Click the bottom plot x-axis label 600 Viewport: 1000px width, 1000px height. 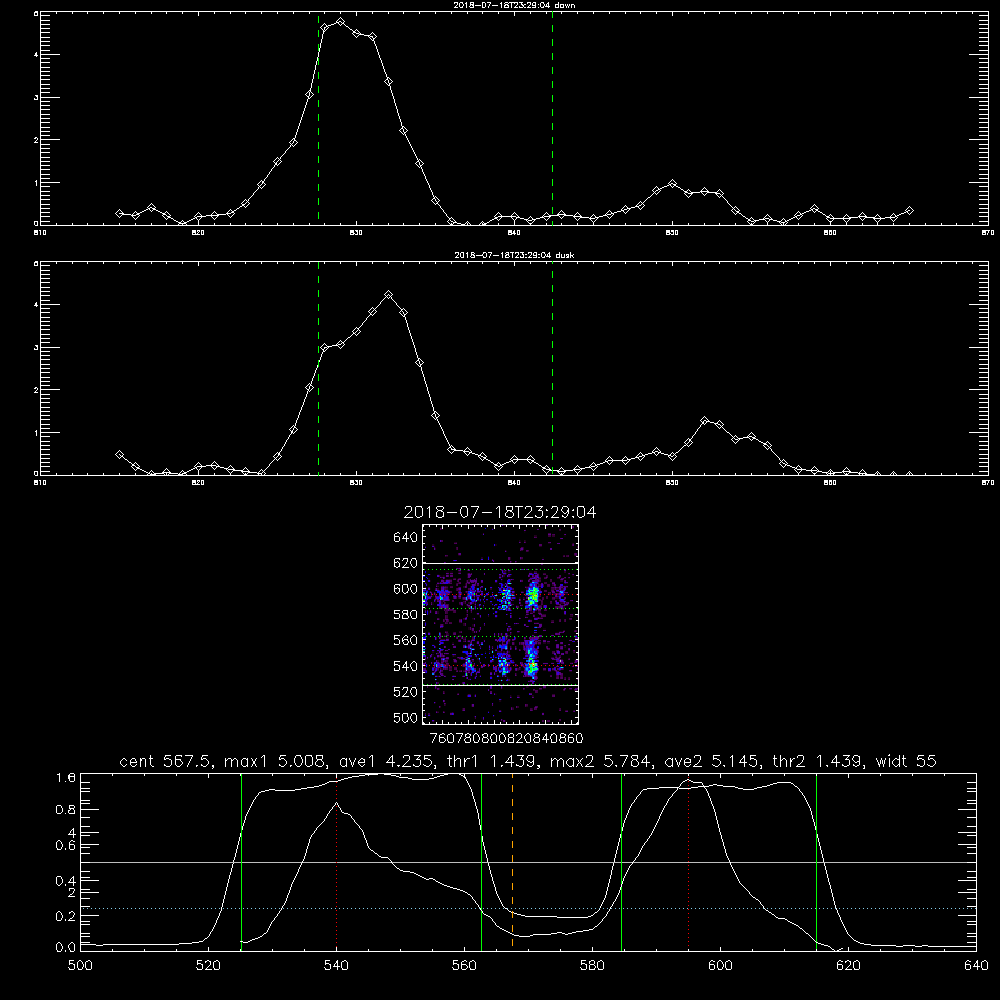click(x=720, y=966)
